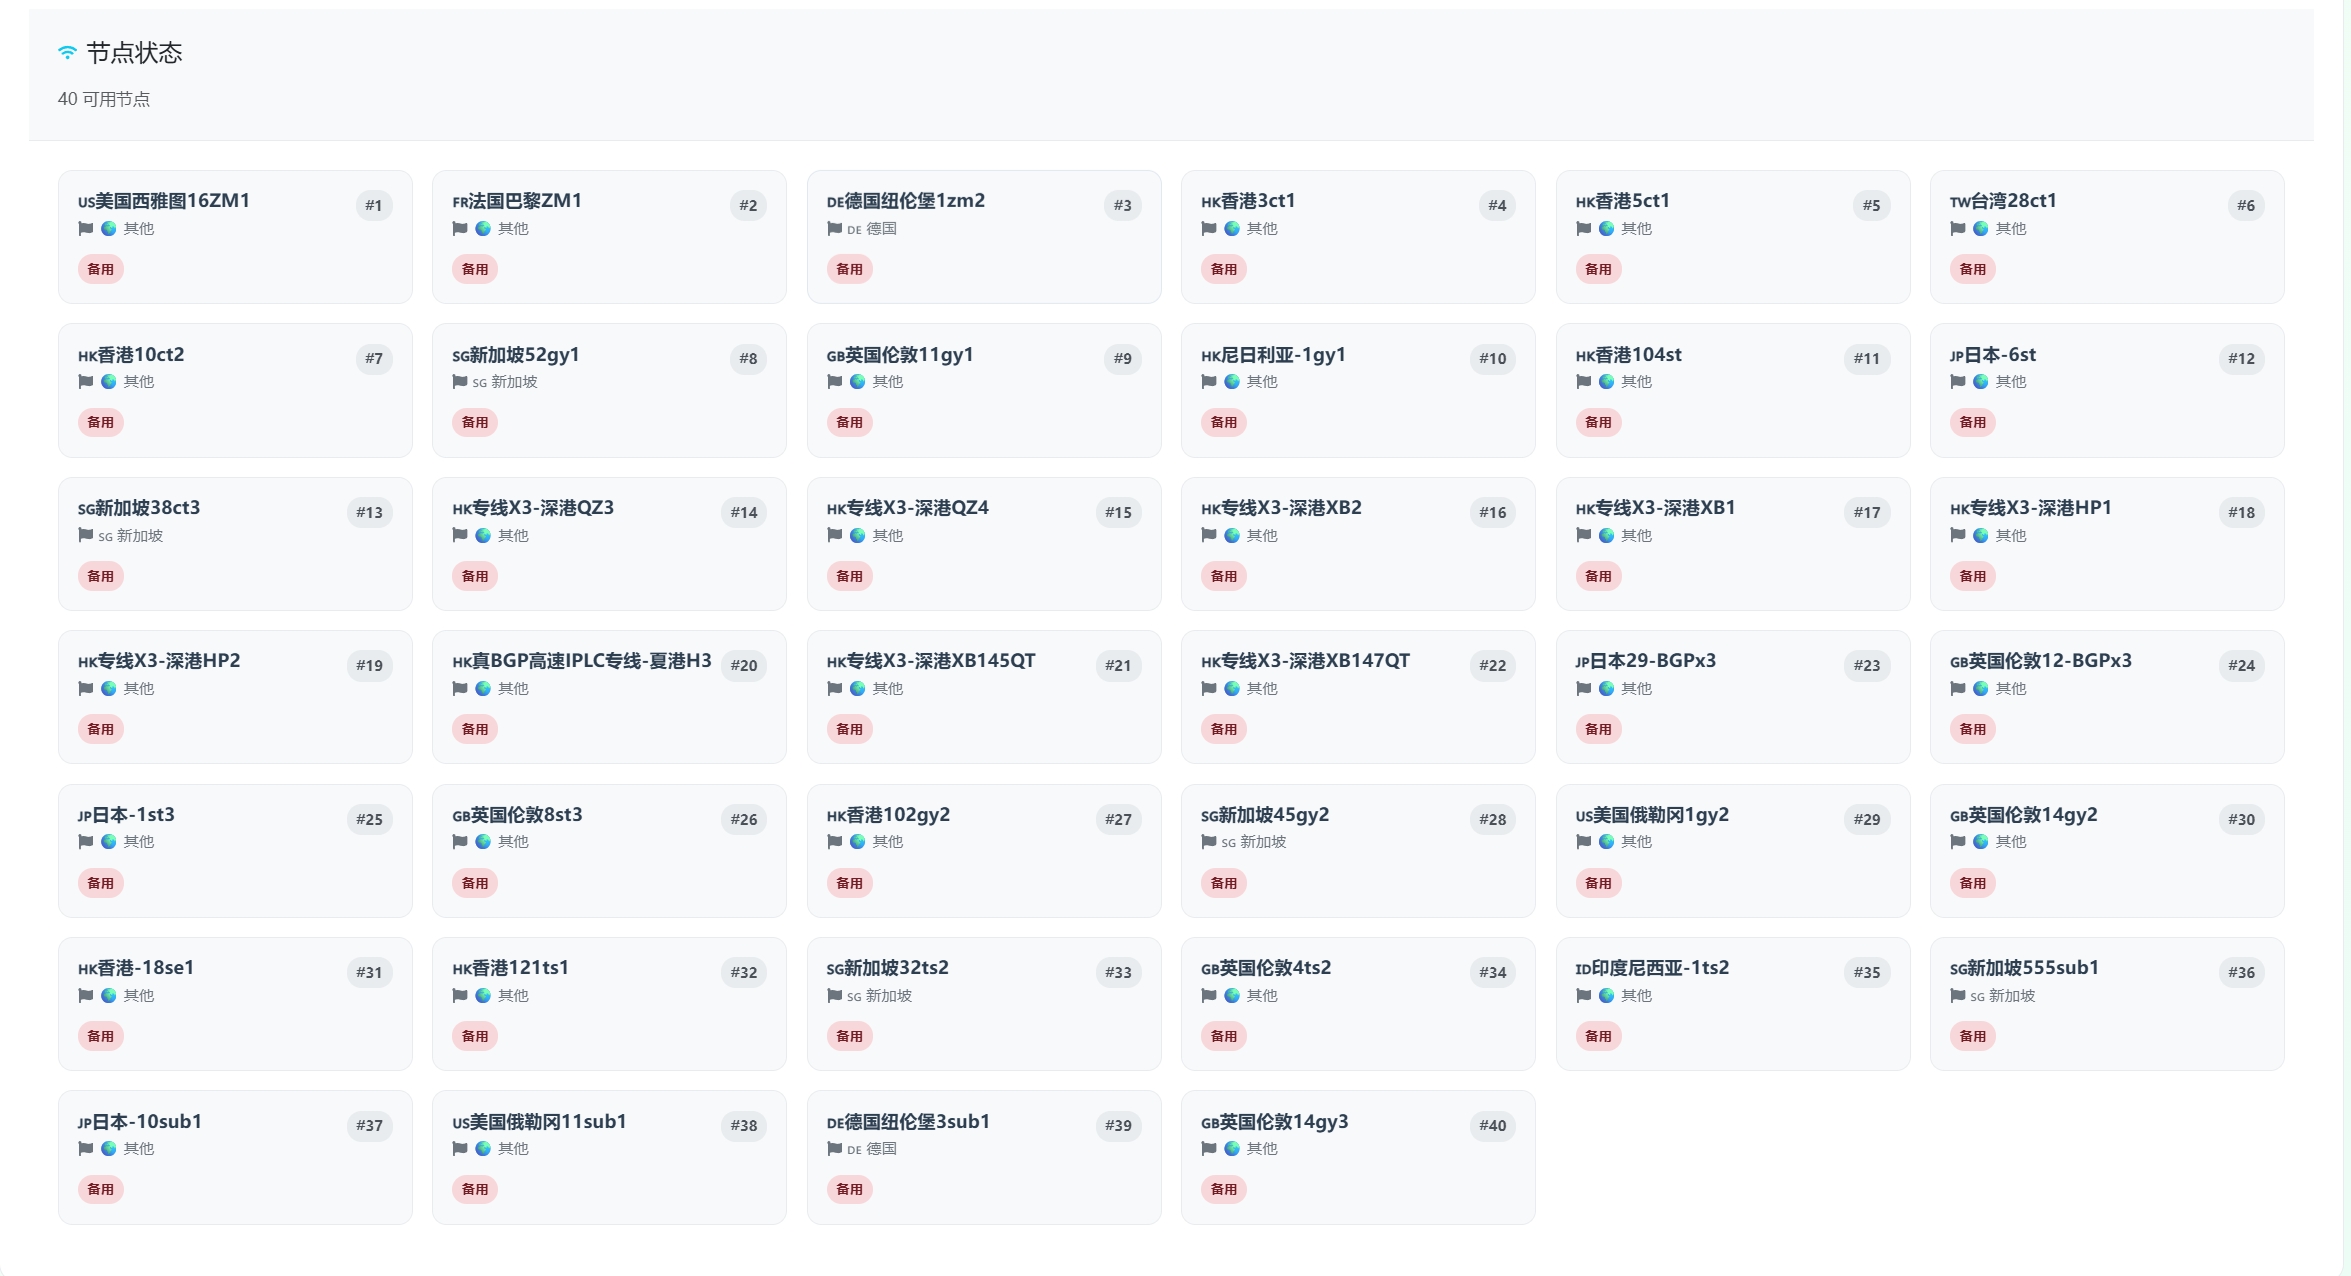Viewport: 2351px width, 1276px height.
Task: Click the #9 badge on GB英国伦敦11gy1
Action: pyautogui.click(x=1123, y=359)
